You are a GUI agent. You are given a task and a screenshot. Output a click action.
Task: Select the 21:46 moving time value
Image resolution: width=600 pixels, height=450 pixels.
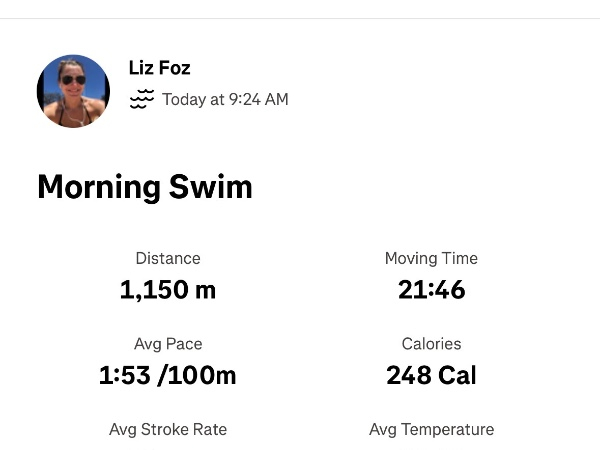[x=431, y=290]
